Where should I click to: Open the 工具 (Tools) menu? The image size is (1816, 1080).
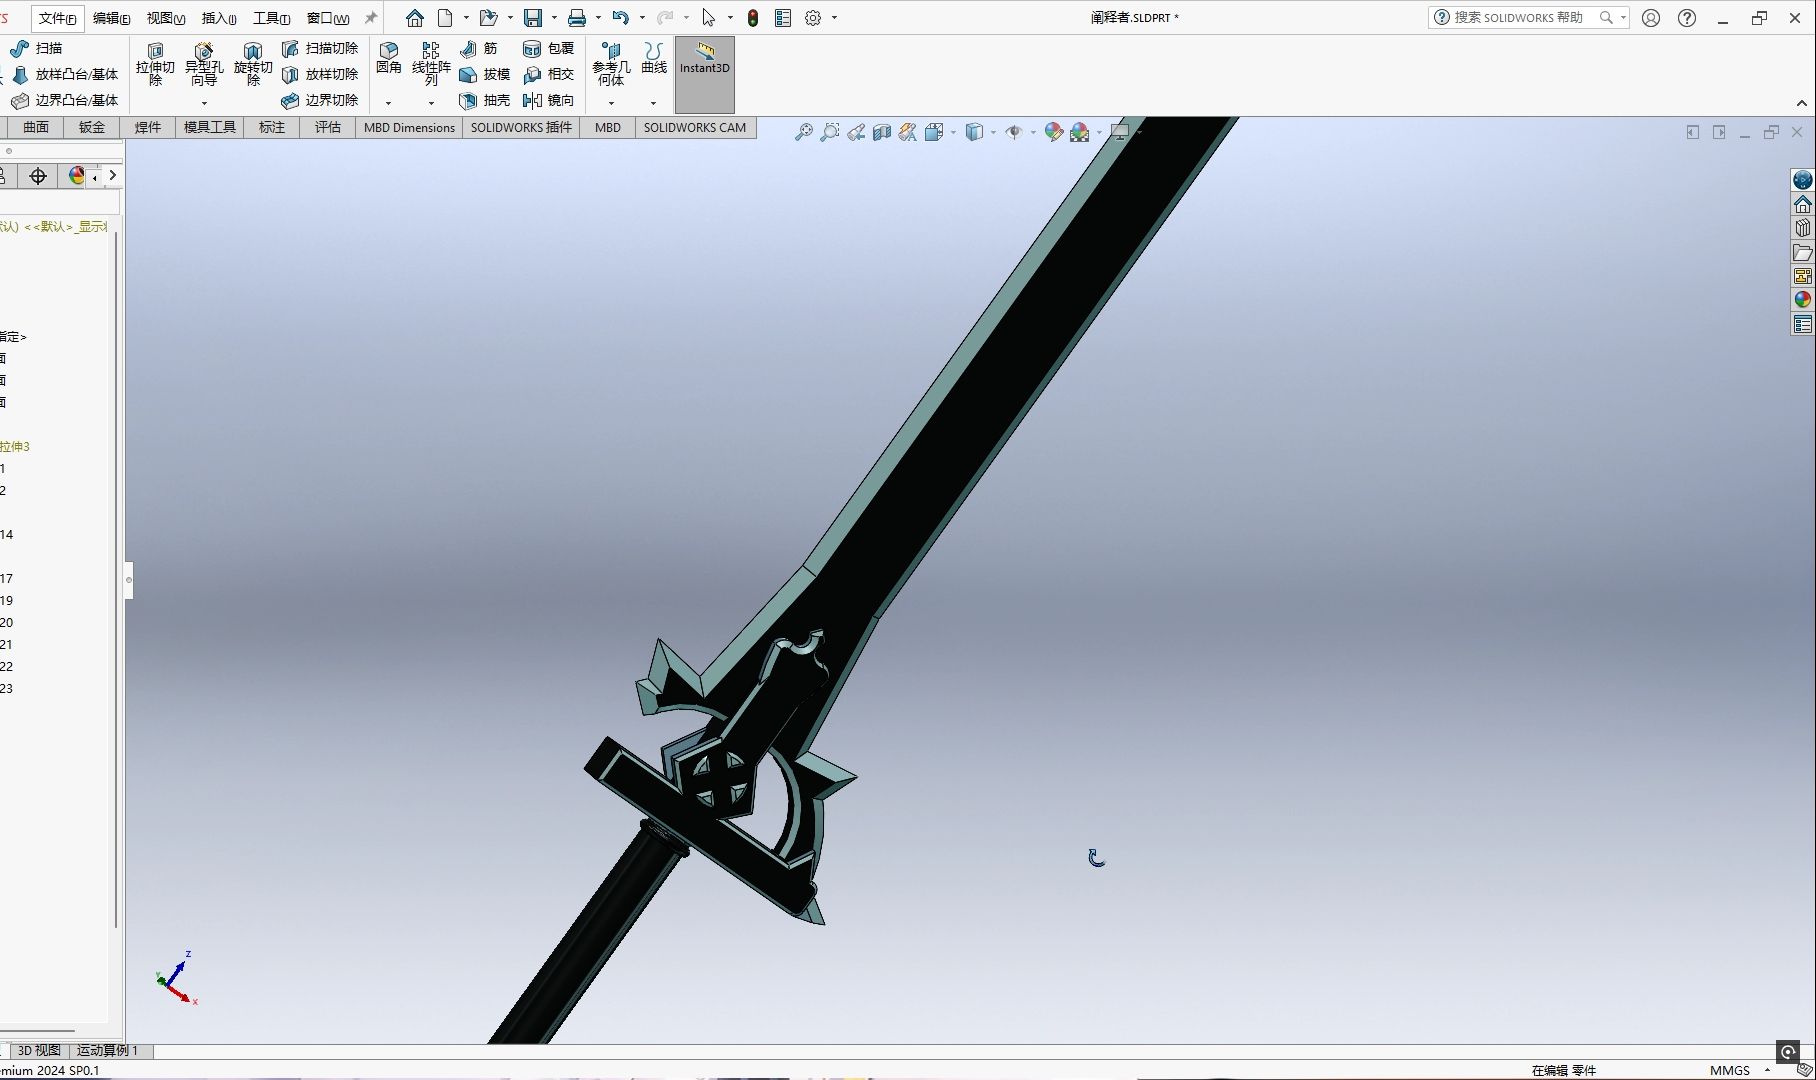coord(271,18)
